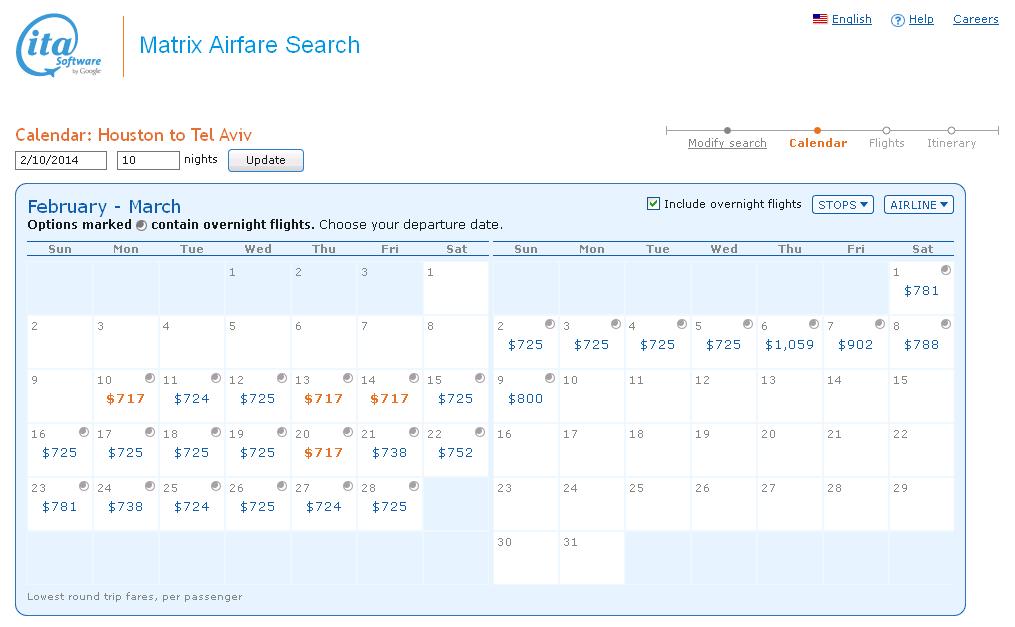This screenshot has width=1015, height=627.
Task: Select $724 fare on February 27
Action: click(324, 507)
